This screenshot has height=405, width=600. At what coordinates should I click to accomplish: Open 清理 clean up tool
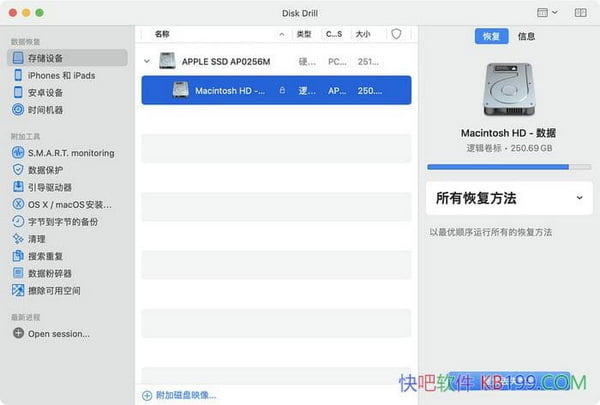click(x=36, y=239)
